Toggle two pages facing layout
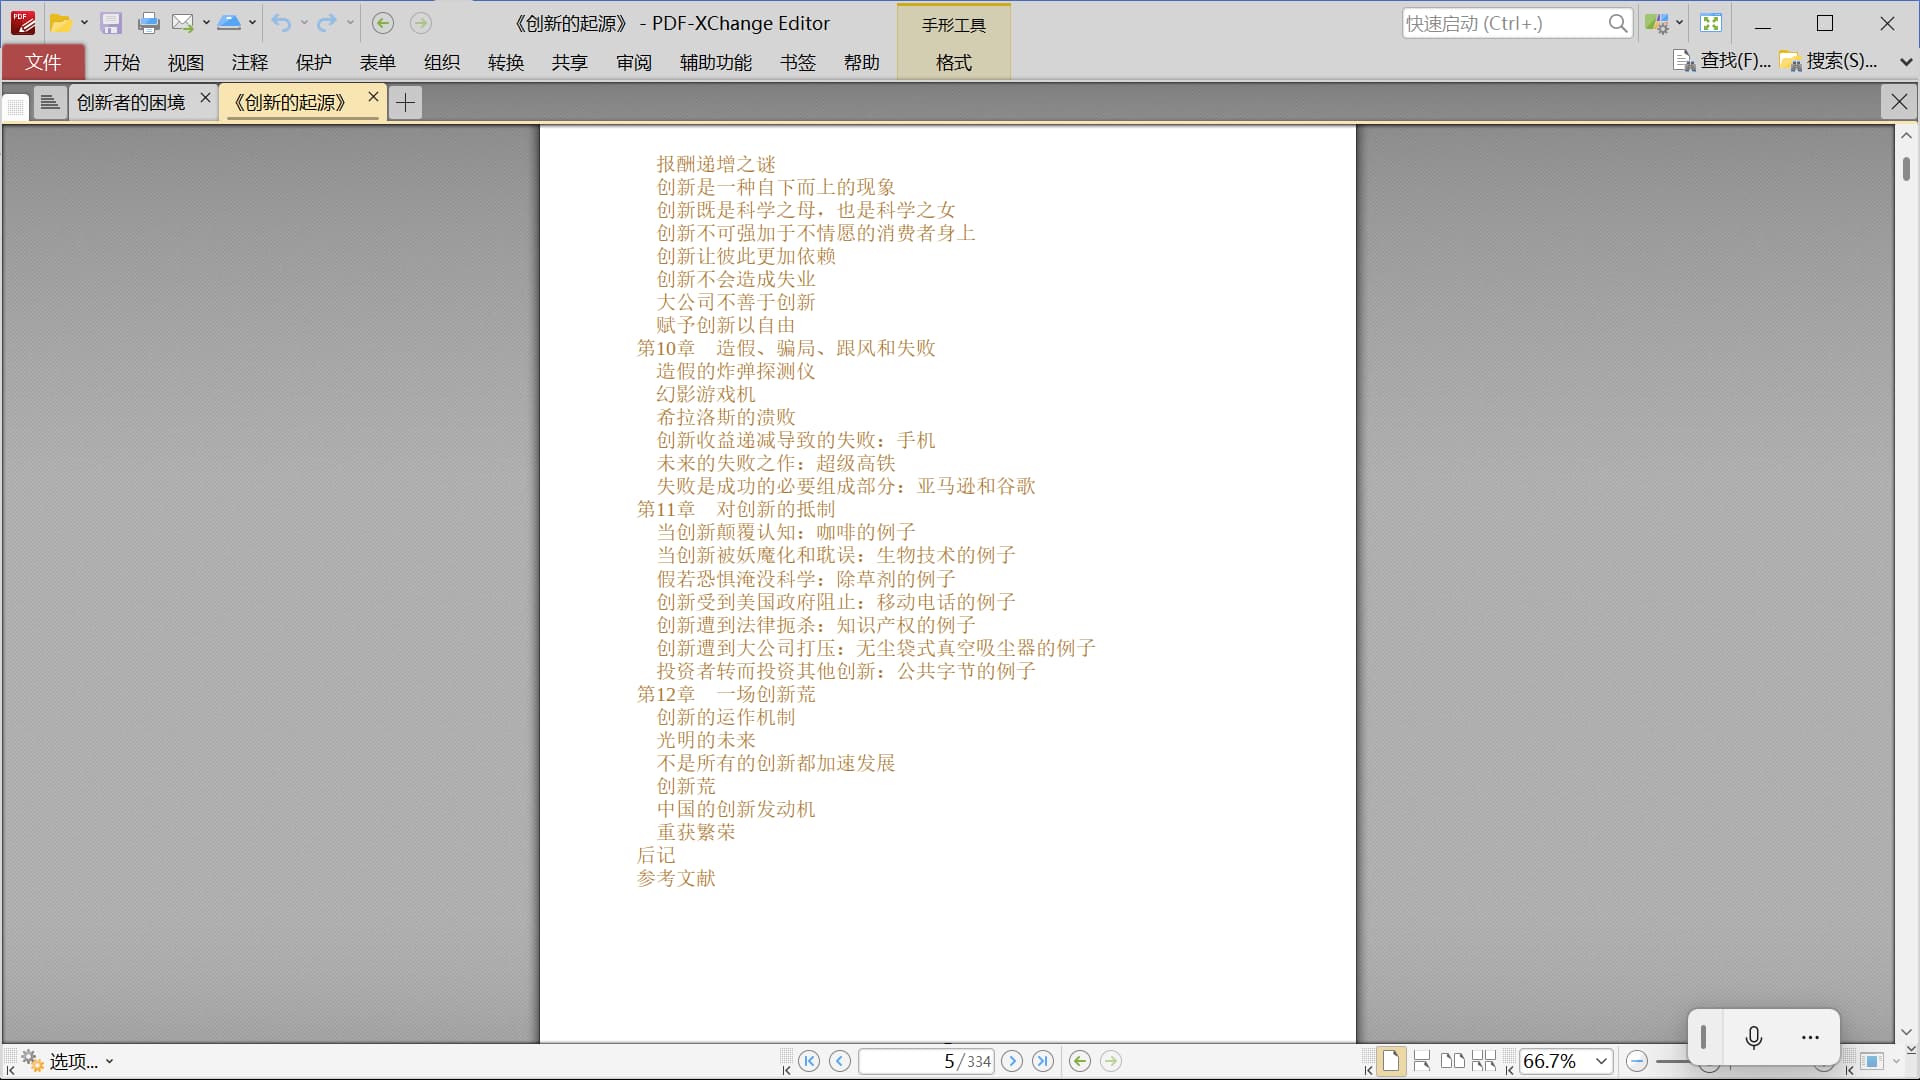 (x=1452, y=1061)
